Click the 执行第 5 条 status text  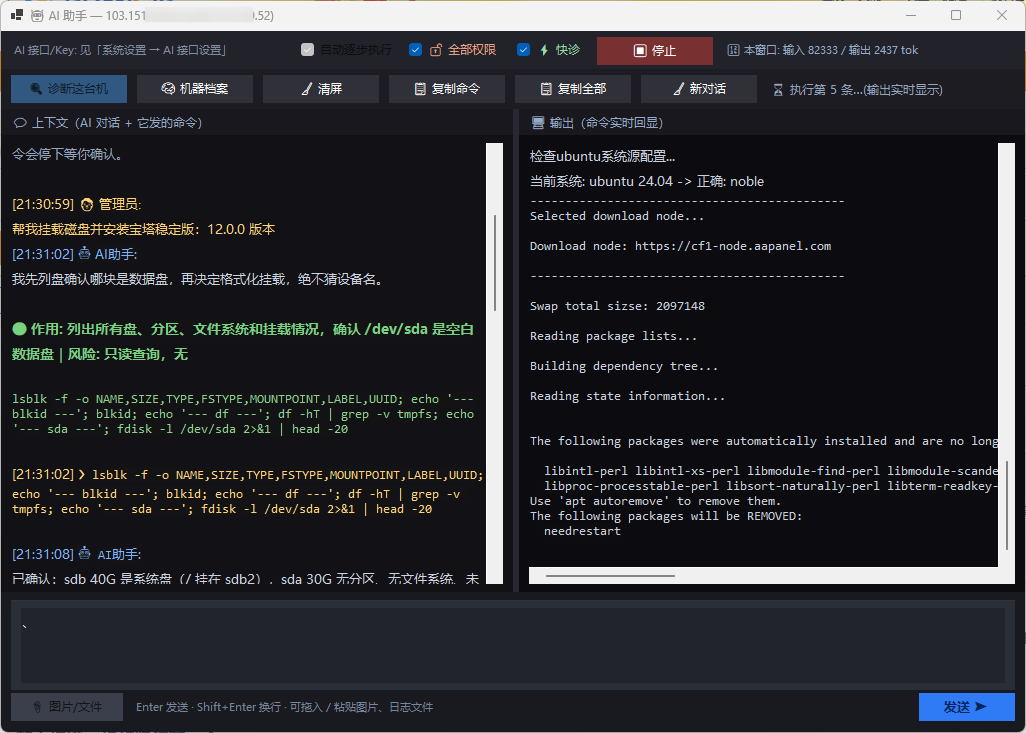pyautogui.click(x=866, y=90)
